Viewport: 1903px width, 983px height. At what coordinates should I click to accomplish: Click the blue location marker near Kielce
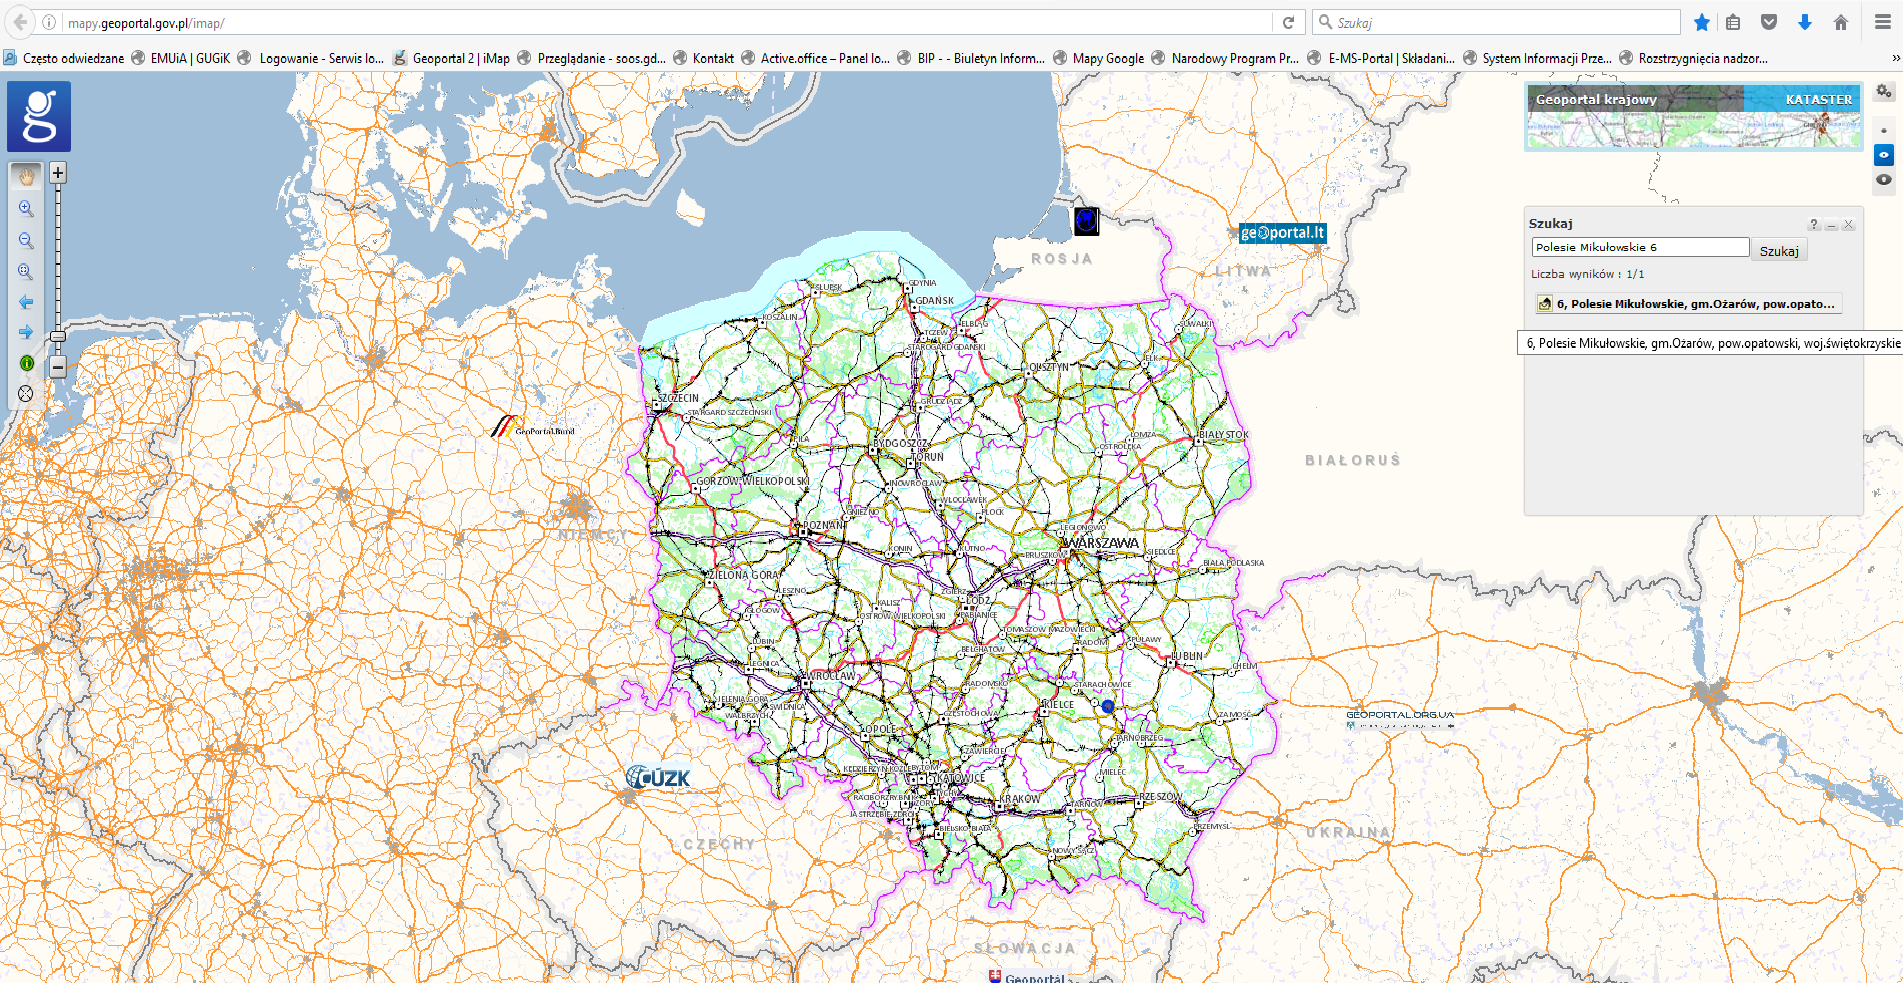(x=1108, y=706)
